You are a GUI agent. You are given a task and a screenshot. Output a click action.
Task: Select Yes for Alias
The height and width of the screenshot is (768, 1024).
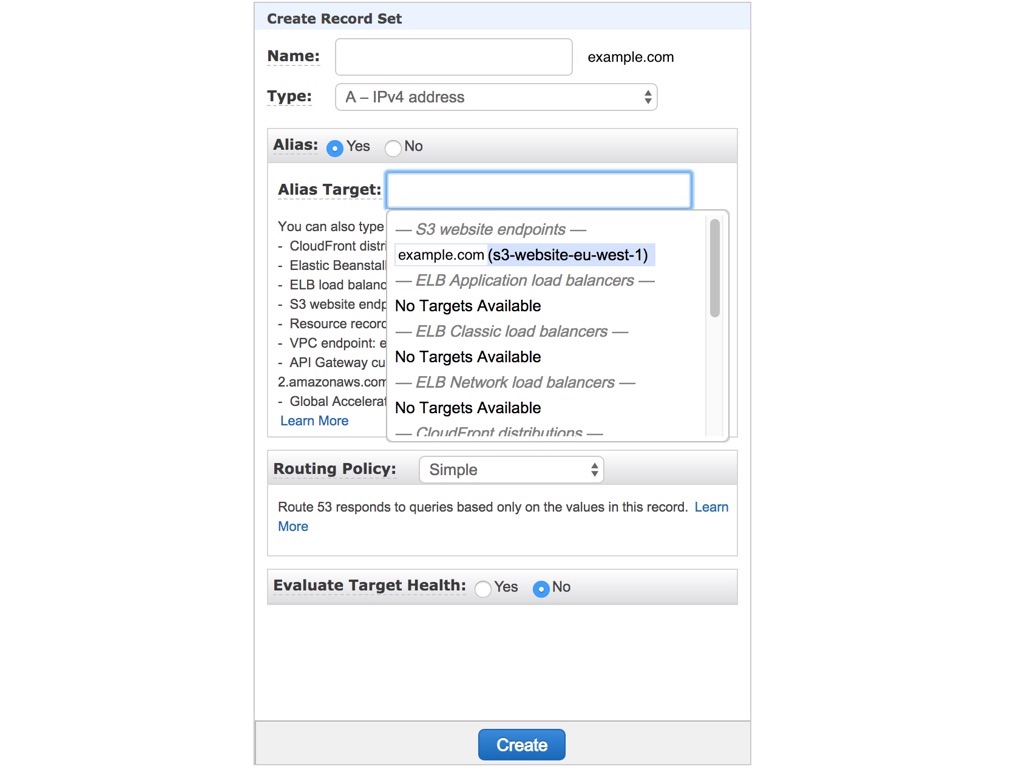[335, 148]
